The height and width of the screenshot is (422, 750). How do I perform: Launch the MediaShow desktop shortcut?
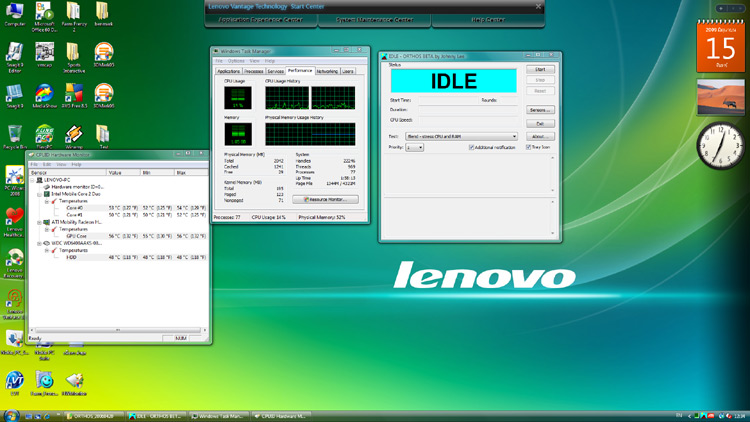(x=44, y=96)
